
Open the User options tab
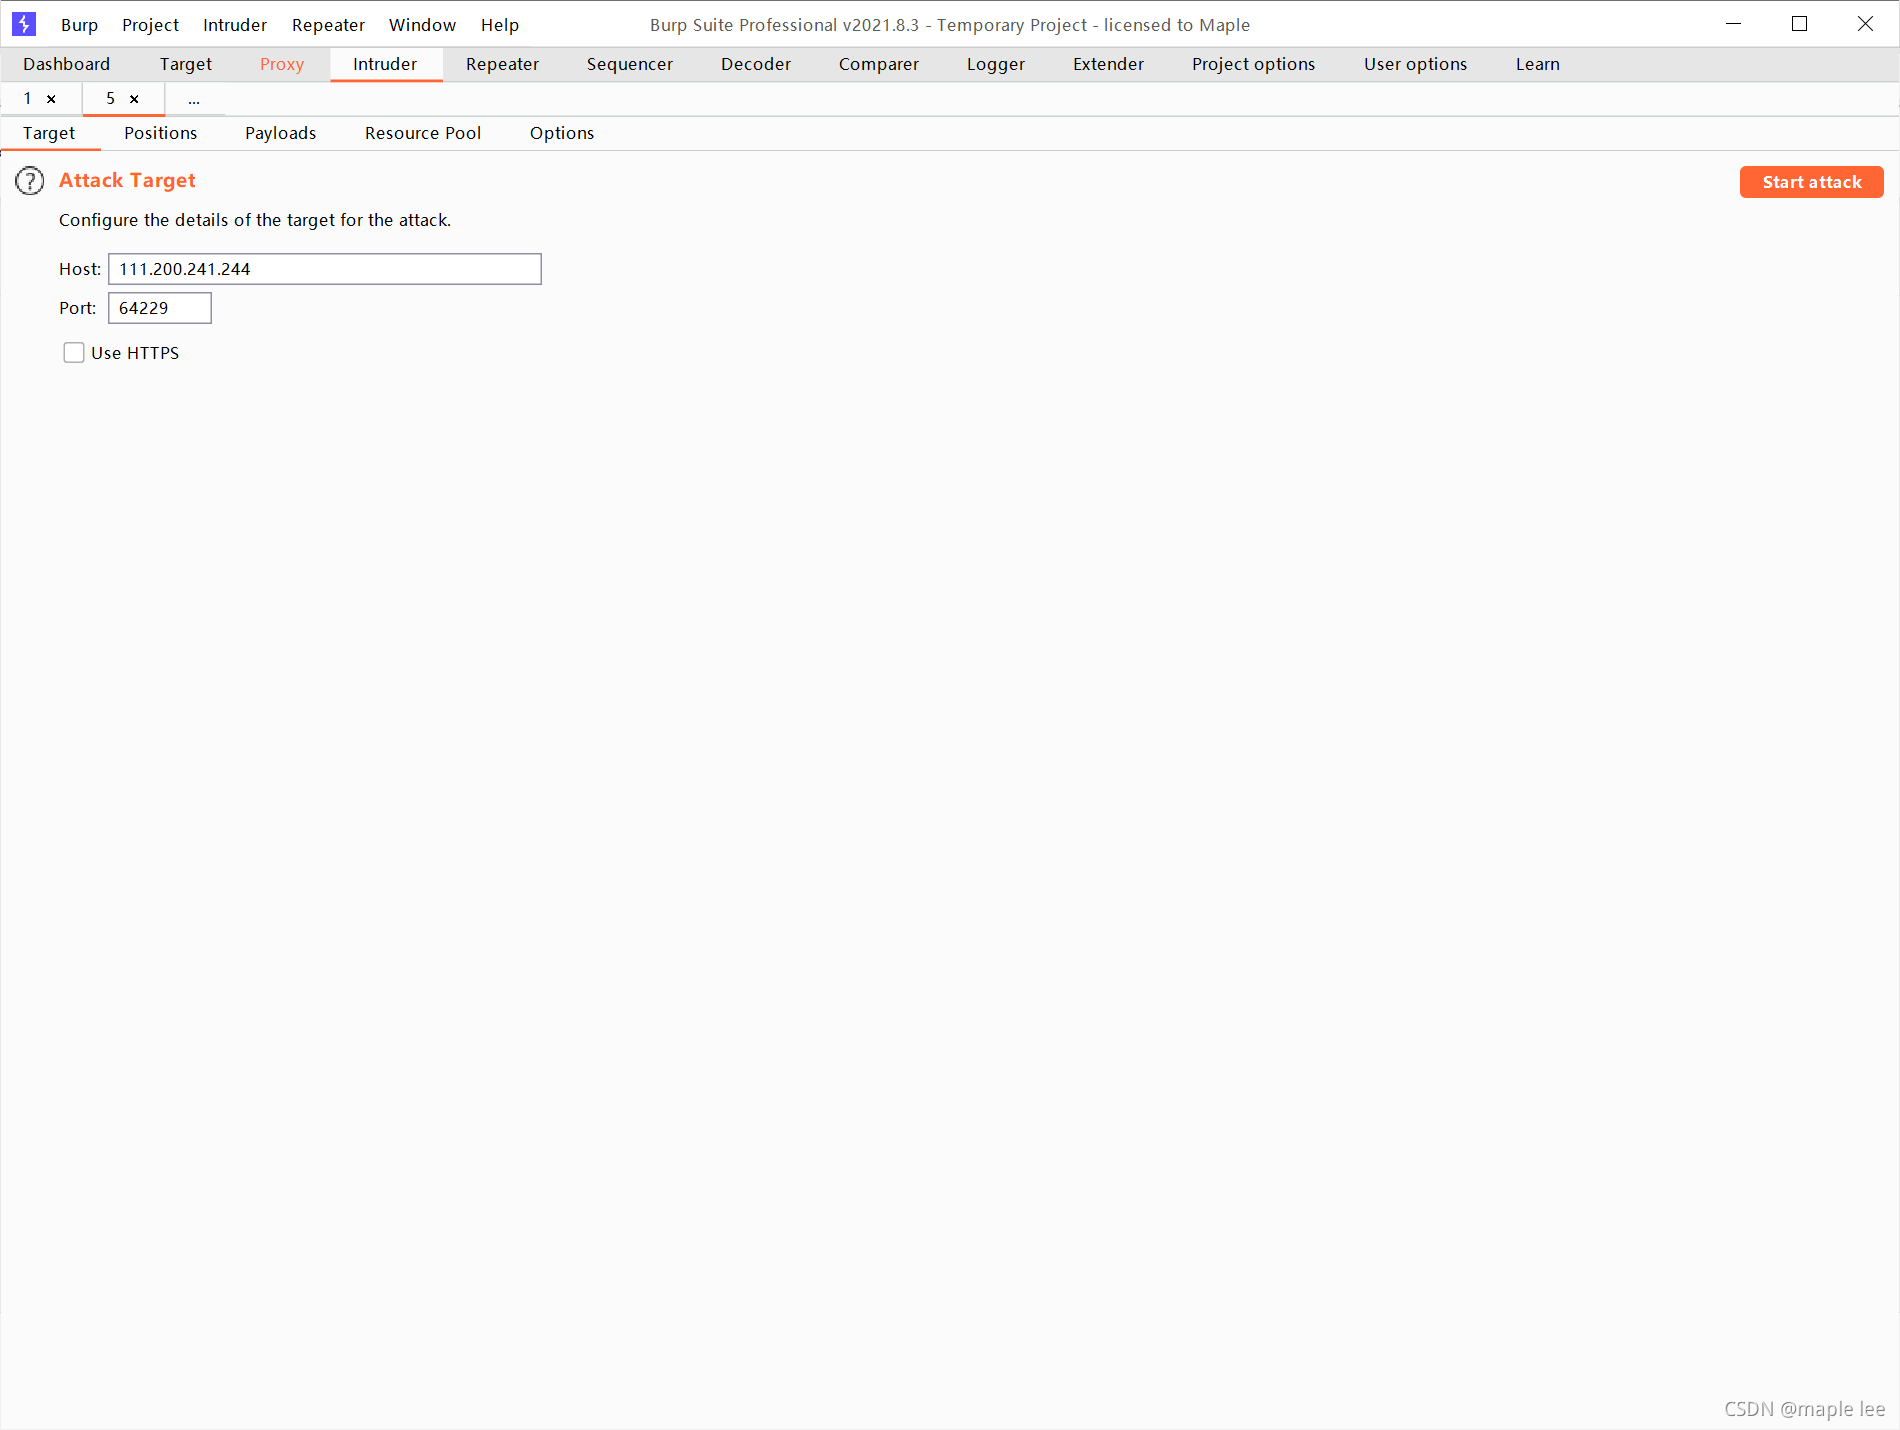(x=1416, y=64)
